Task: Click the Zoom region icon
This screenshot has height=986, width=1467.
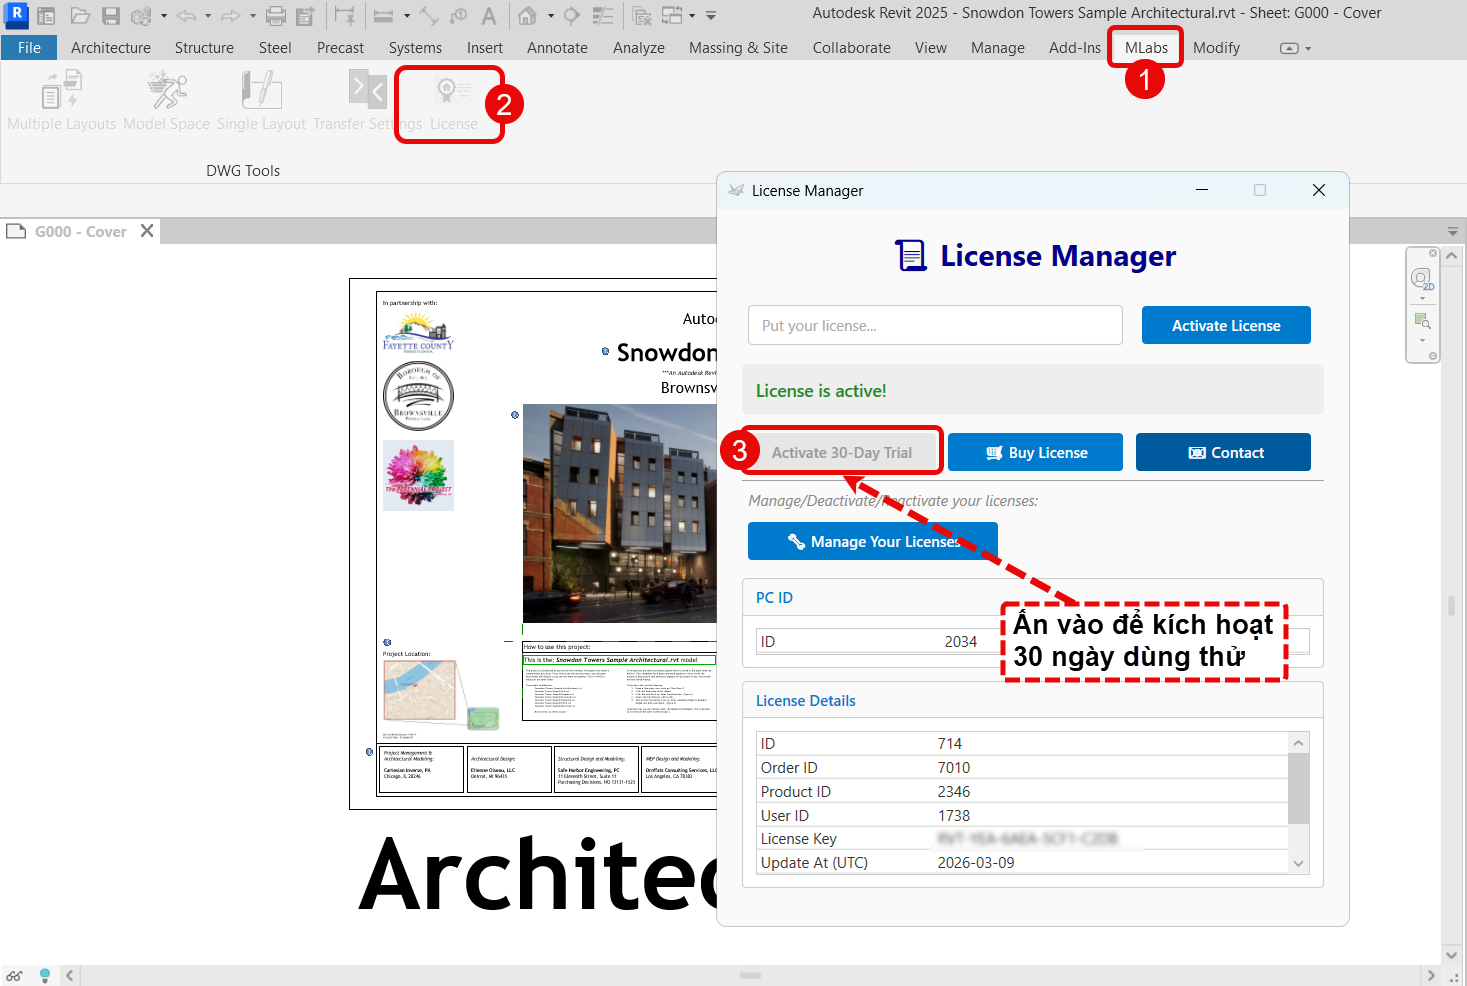Action: click(x=1422, y=321)
